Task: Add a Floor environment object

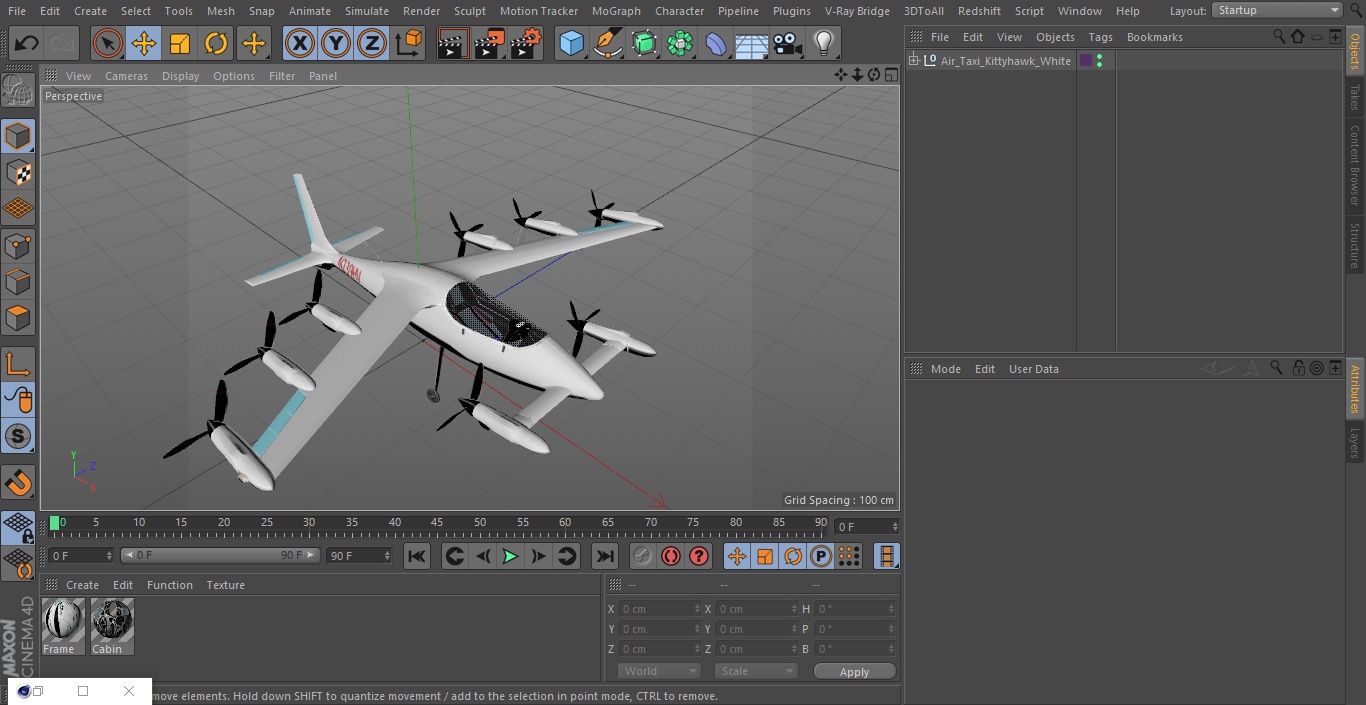Action: click(752, 43)
